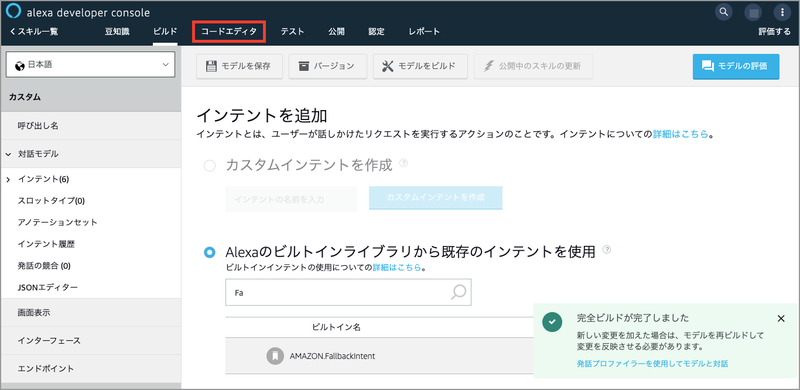Open JSONエディター in the sidebar
Screen dimensions: 800x390
[47, 287]
